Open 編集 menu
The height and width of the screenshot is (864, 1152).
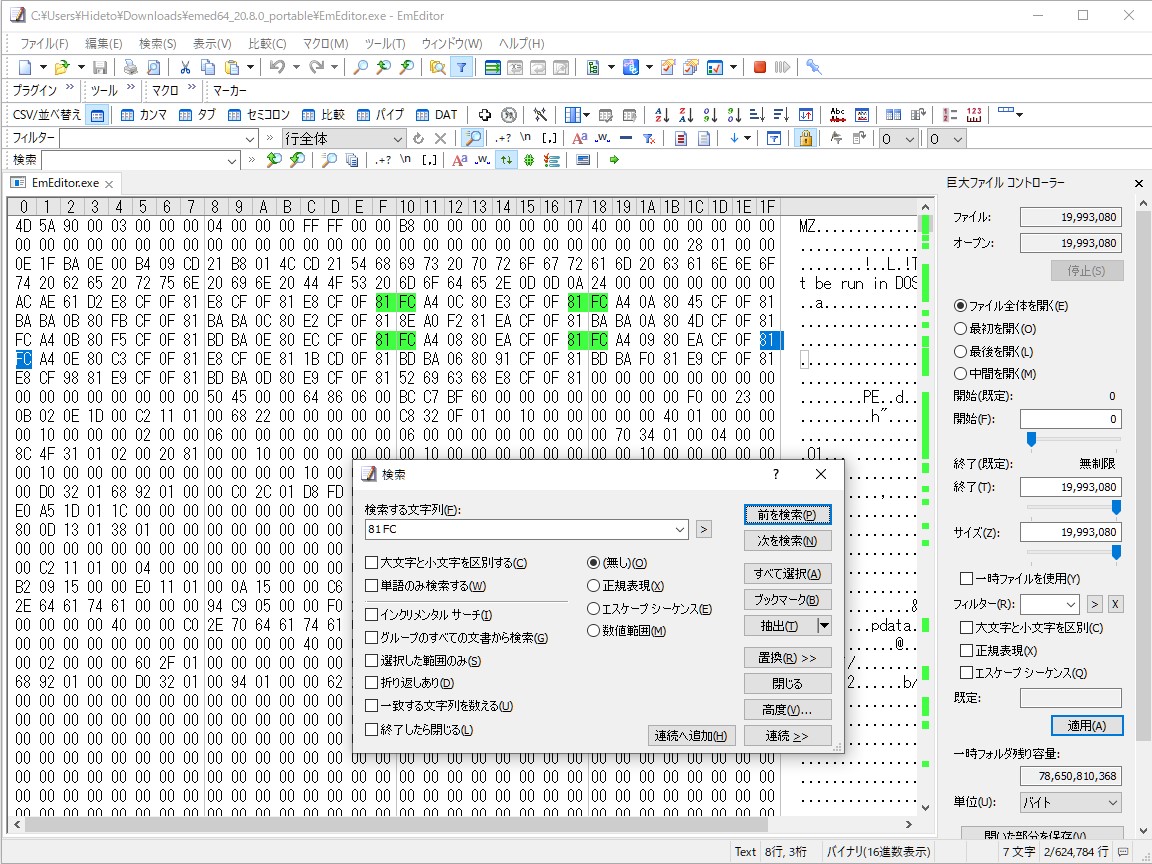point(104,44)
